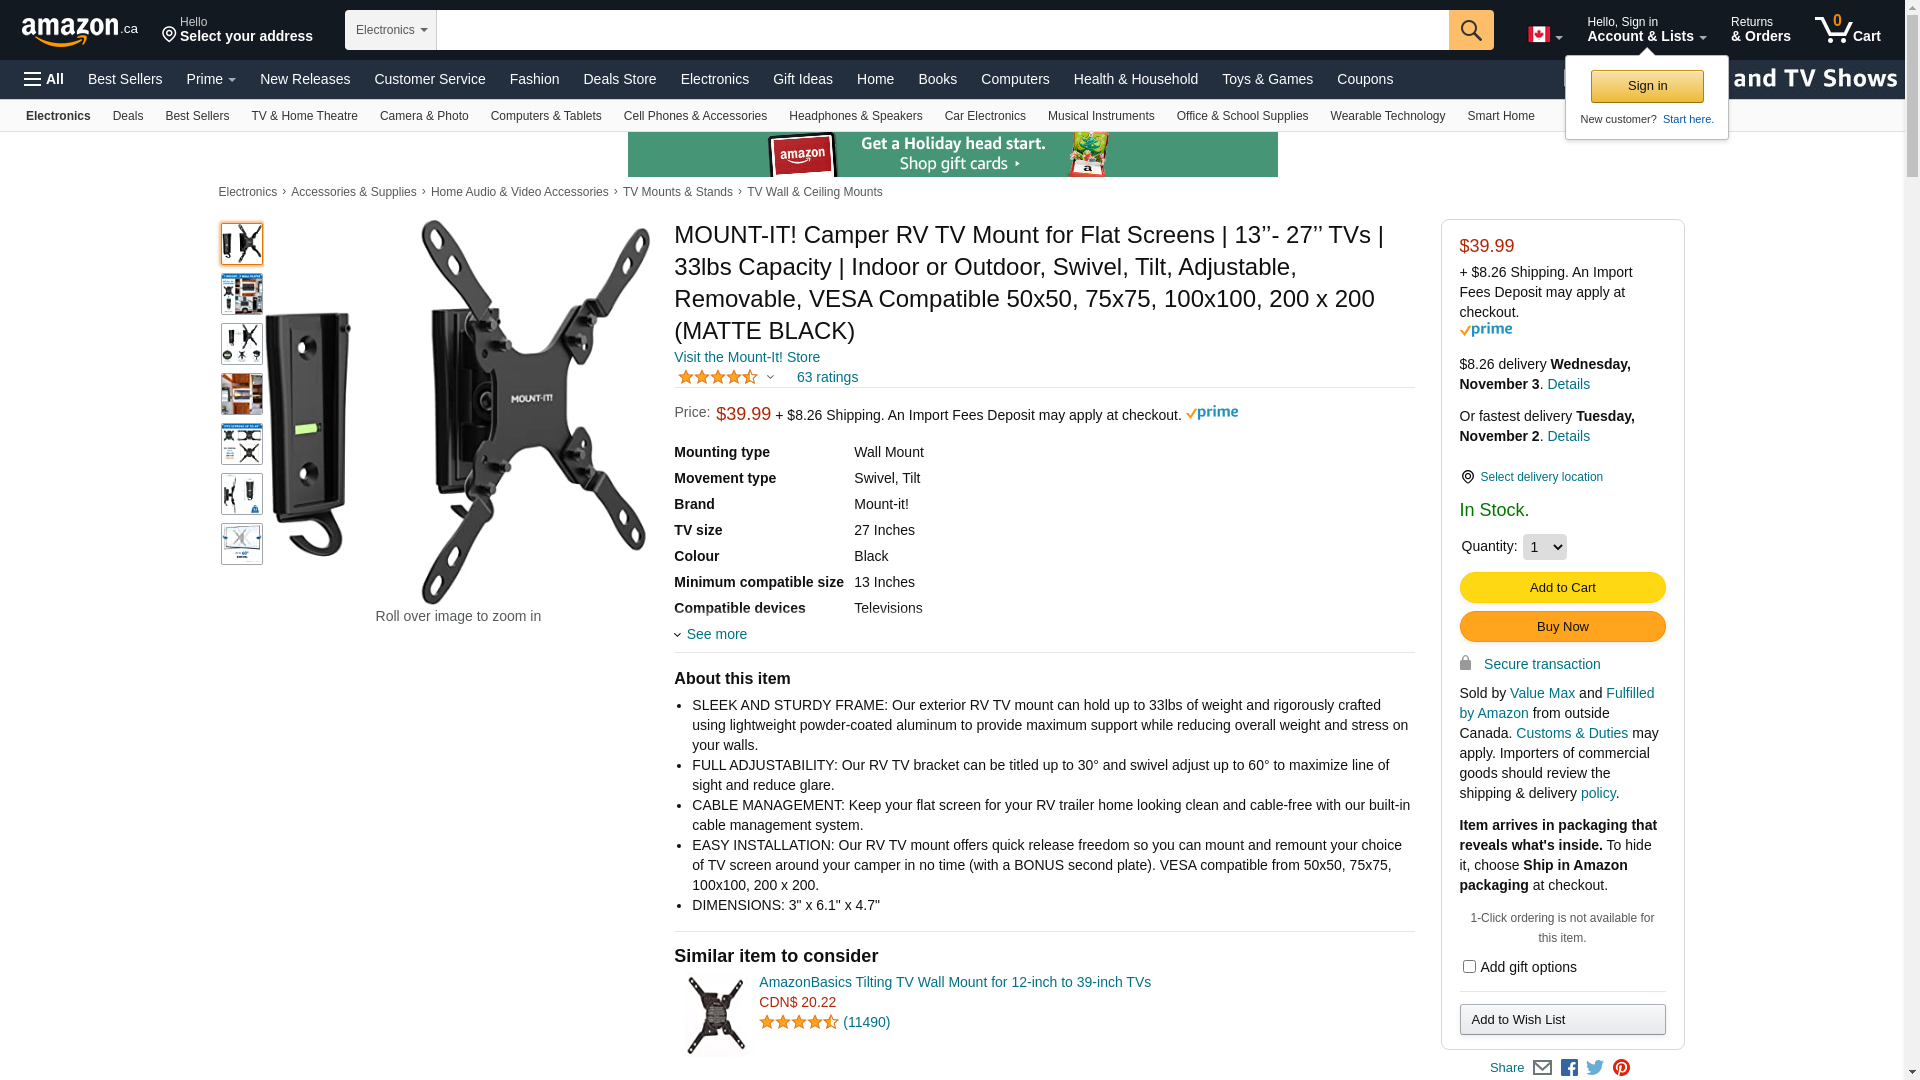Select Headphones & Speakers subcategory tab

pyautogui.click(x=856, y=116)
